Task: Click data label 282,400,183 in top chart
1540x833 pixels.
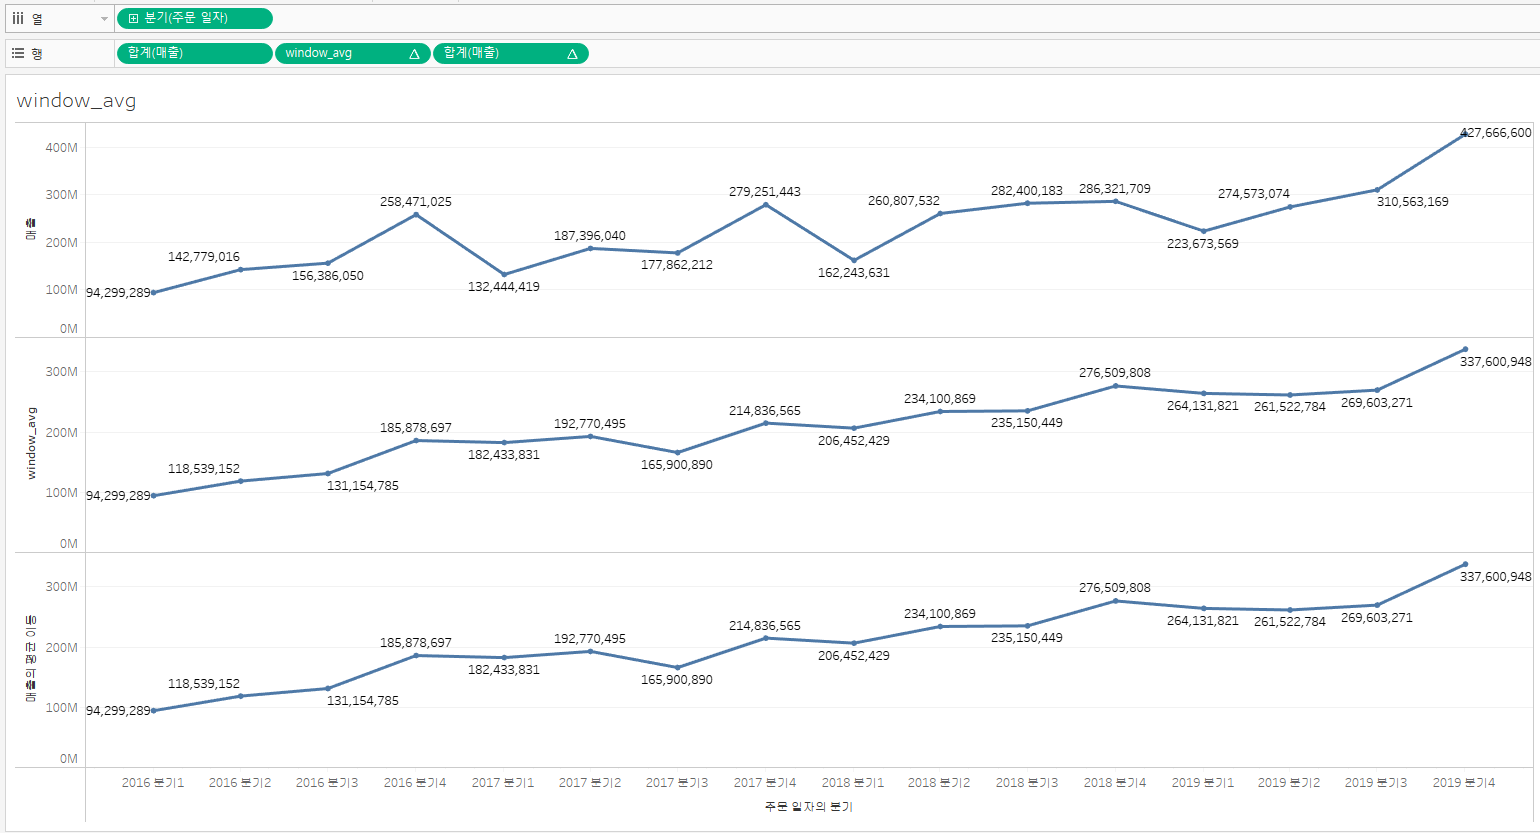Action: 1027,190
